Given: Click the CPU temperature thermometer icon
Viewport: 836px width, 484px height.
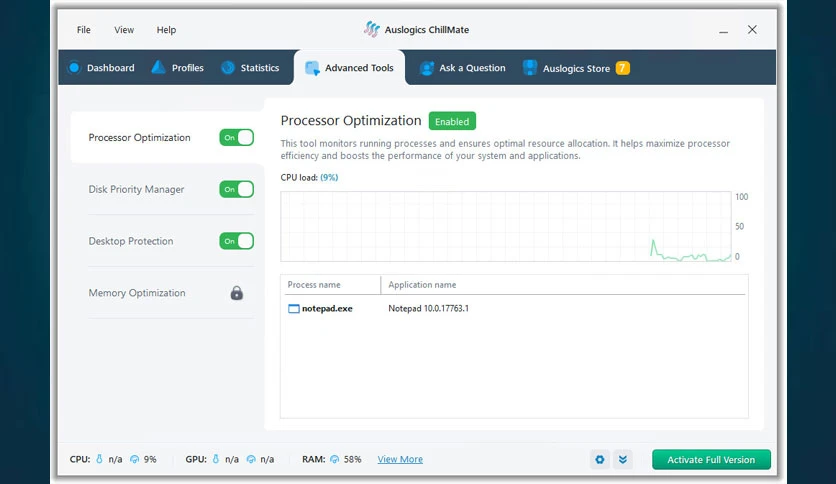Looking at the screenshot, I should 99,459.
